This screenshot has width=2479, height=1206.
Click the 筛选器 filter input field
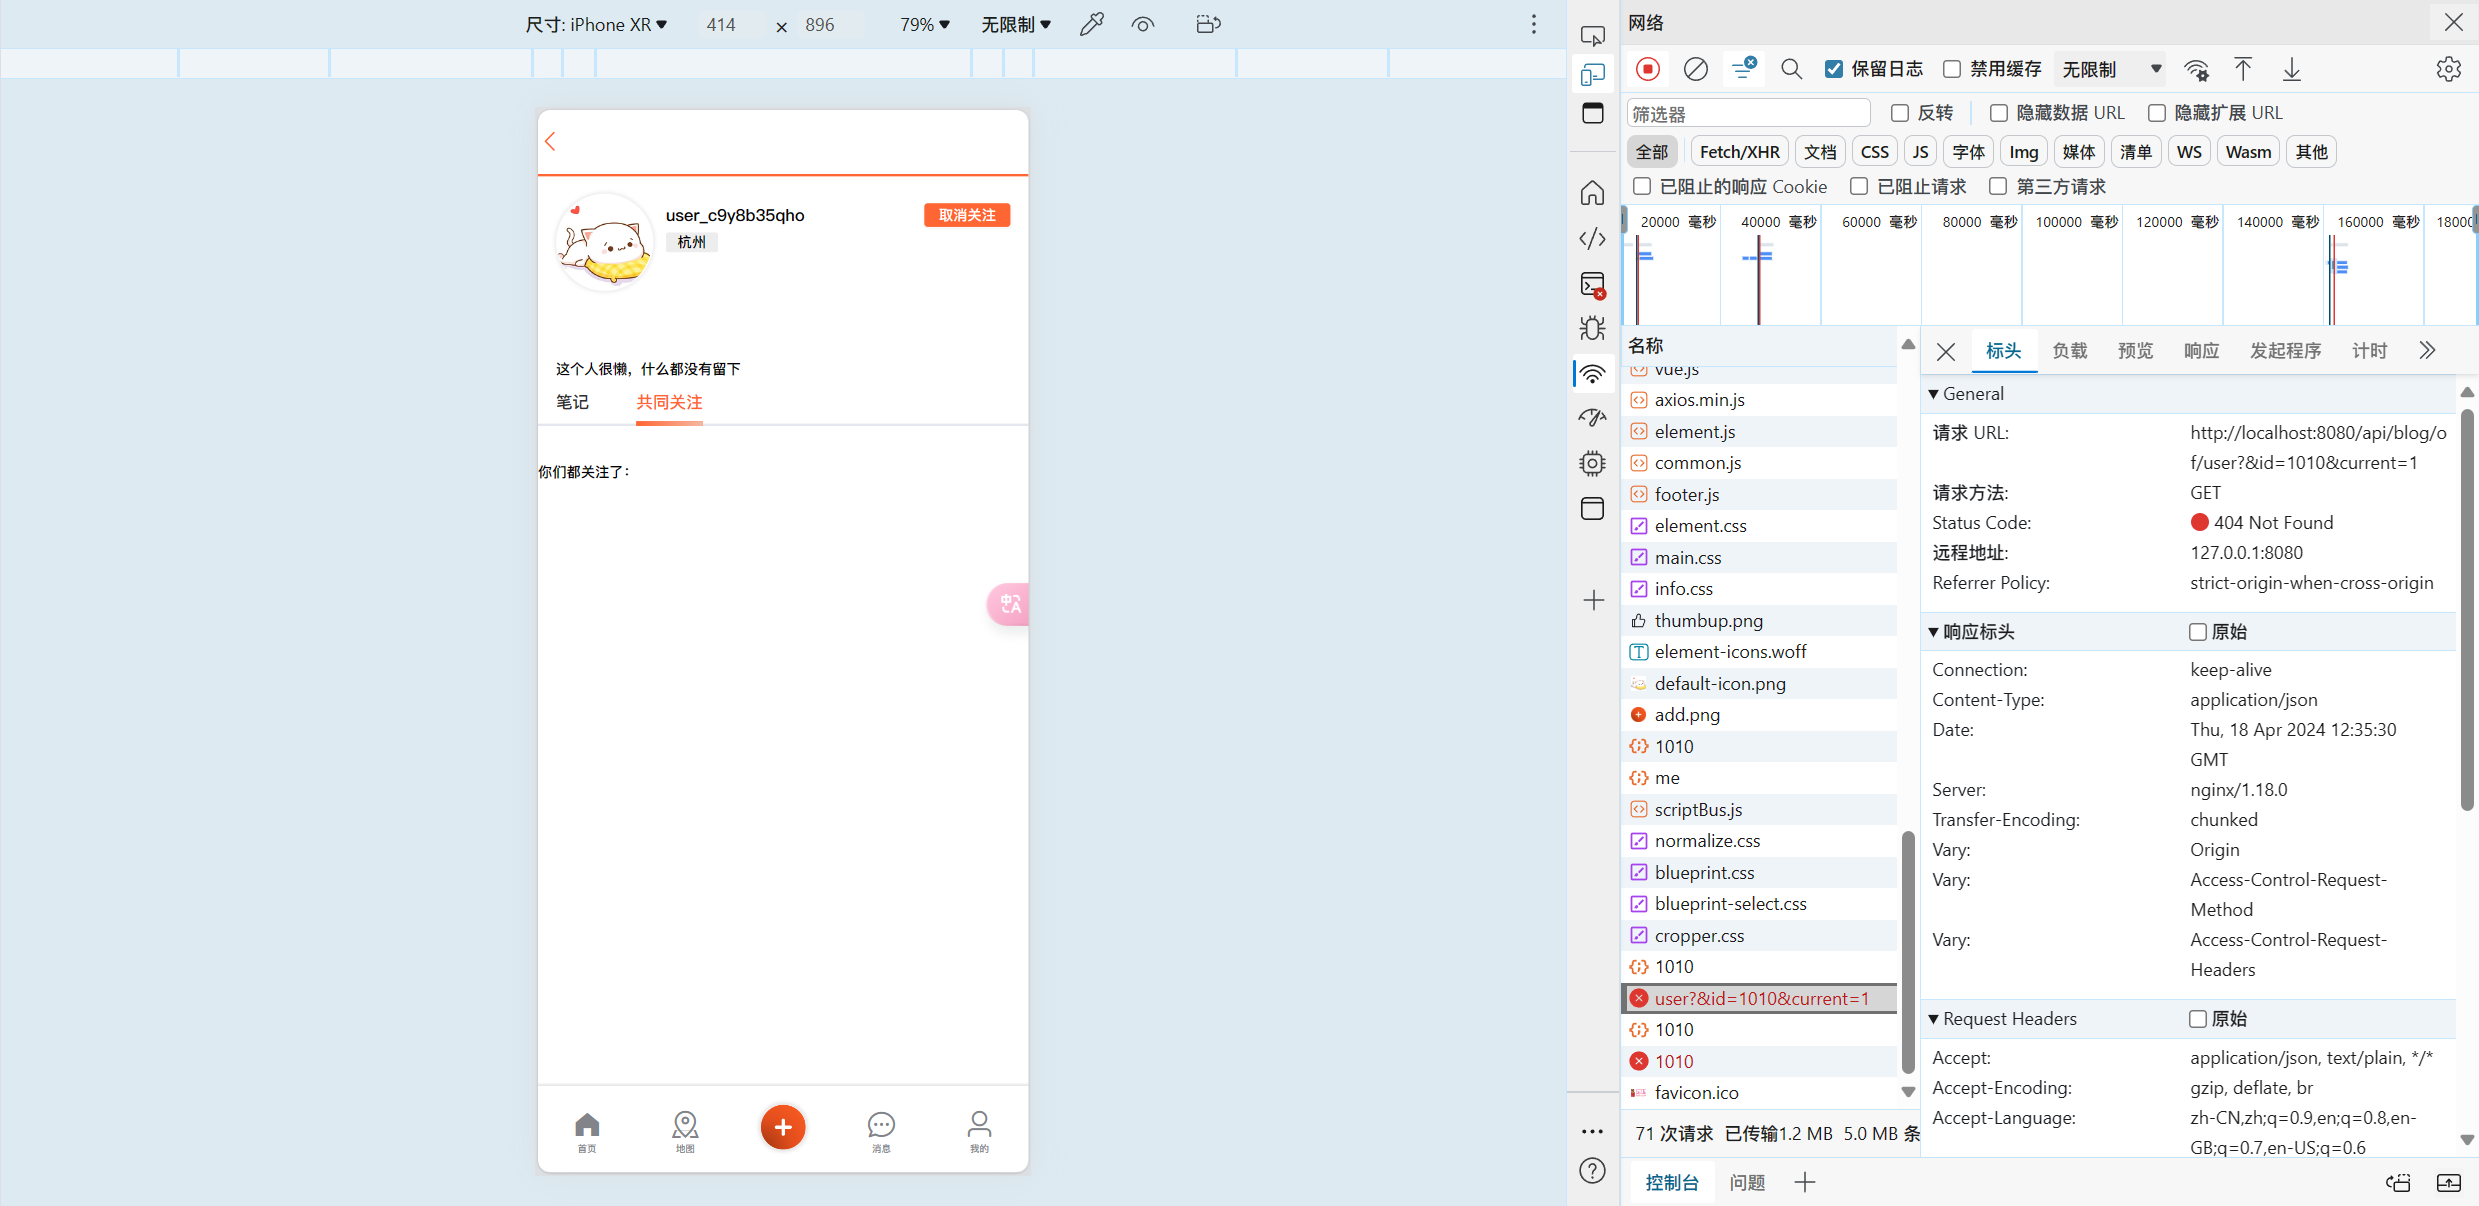click(1748, 113)
